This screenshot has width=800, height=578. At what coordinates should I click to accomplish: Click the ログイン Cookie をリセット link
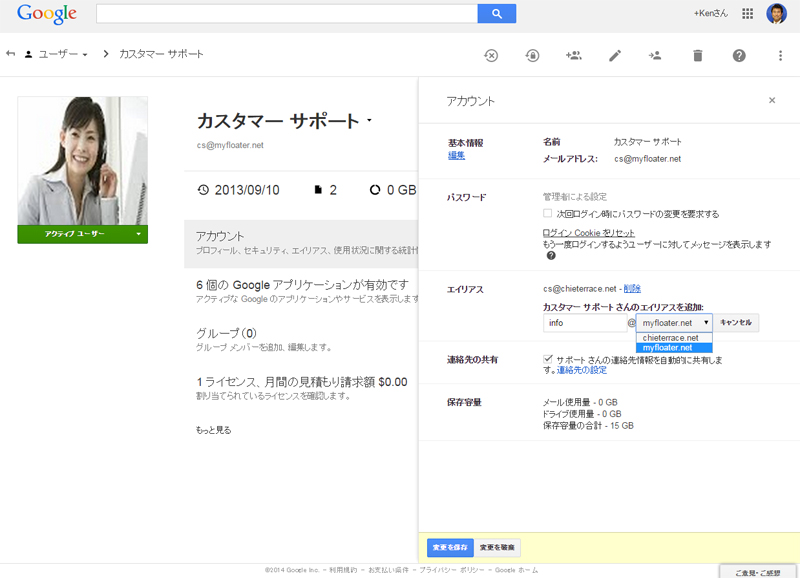click(x=588, y=233)
